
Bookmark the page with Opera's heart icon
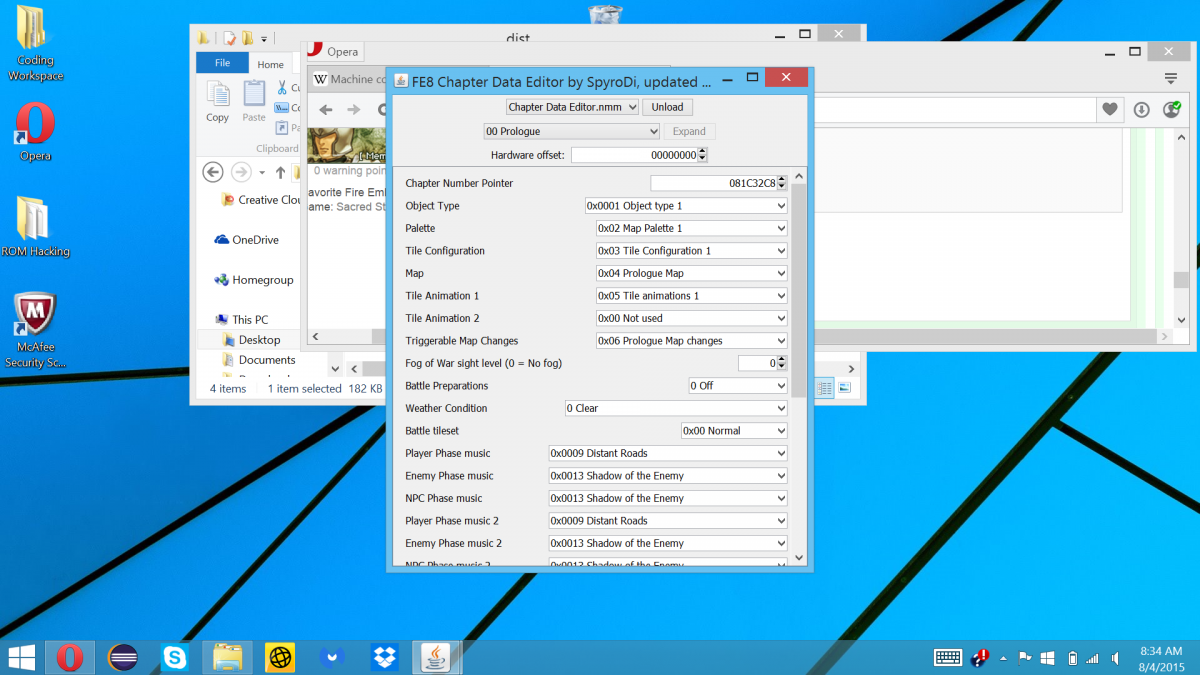coord(1109,109)
